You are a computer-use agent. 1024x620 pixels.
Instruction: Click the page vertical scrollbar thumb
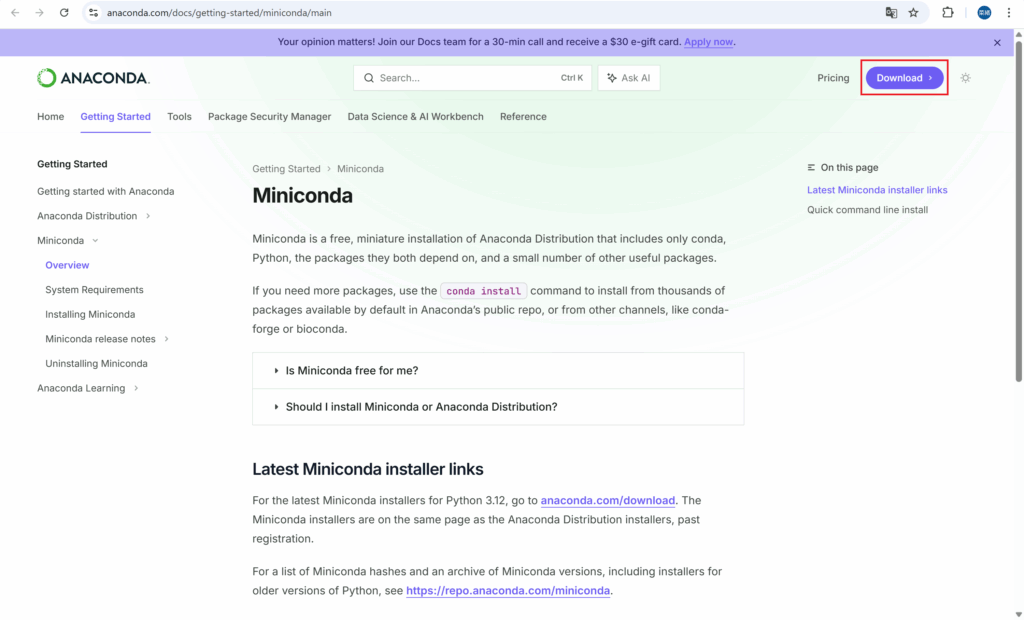tap(1018, 211)
